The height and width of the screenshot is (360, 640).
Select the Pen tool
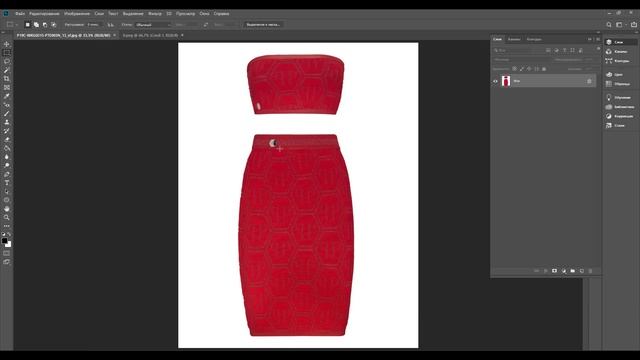click(x=7, y=174)
